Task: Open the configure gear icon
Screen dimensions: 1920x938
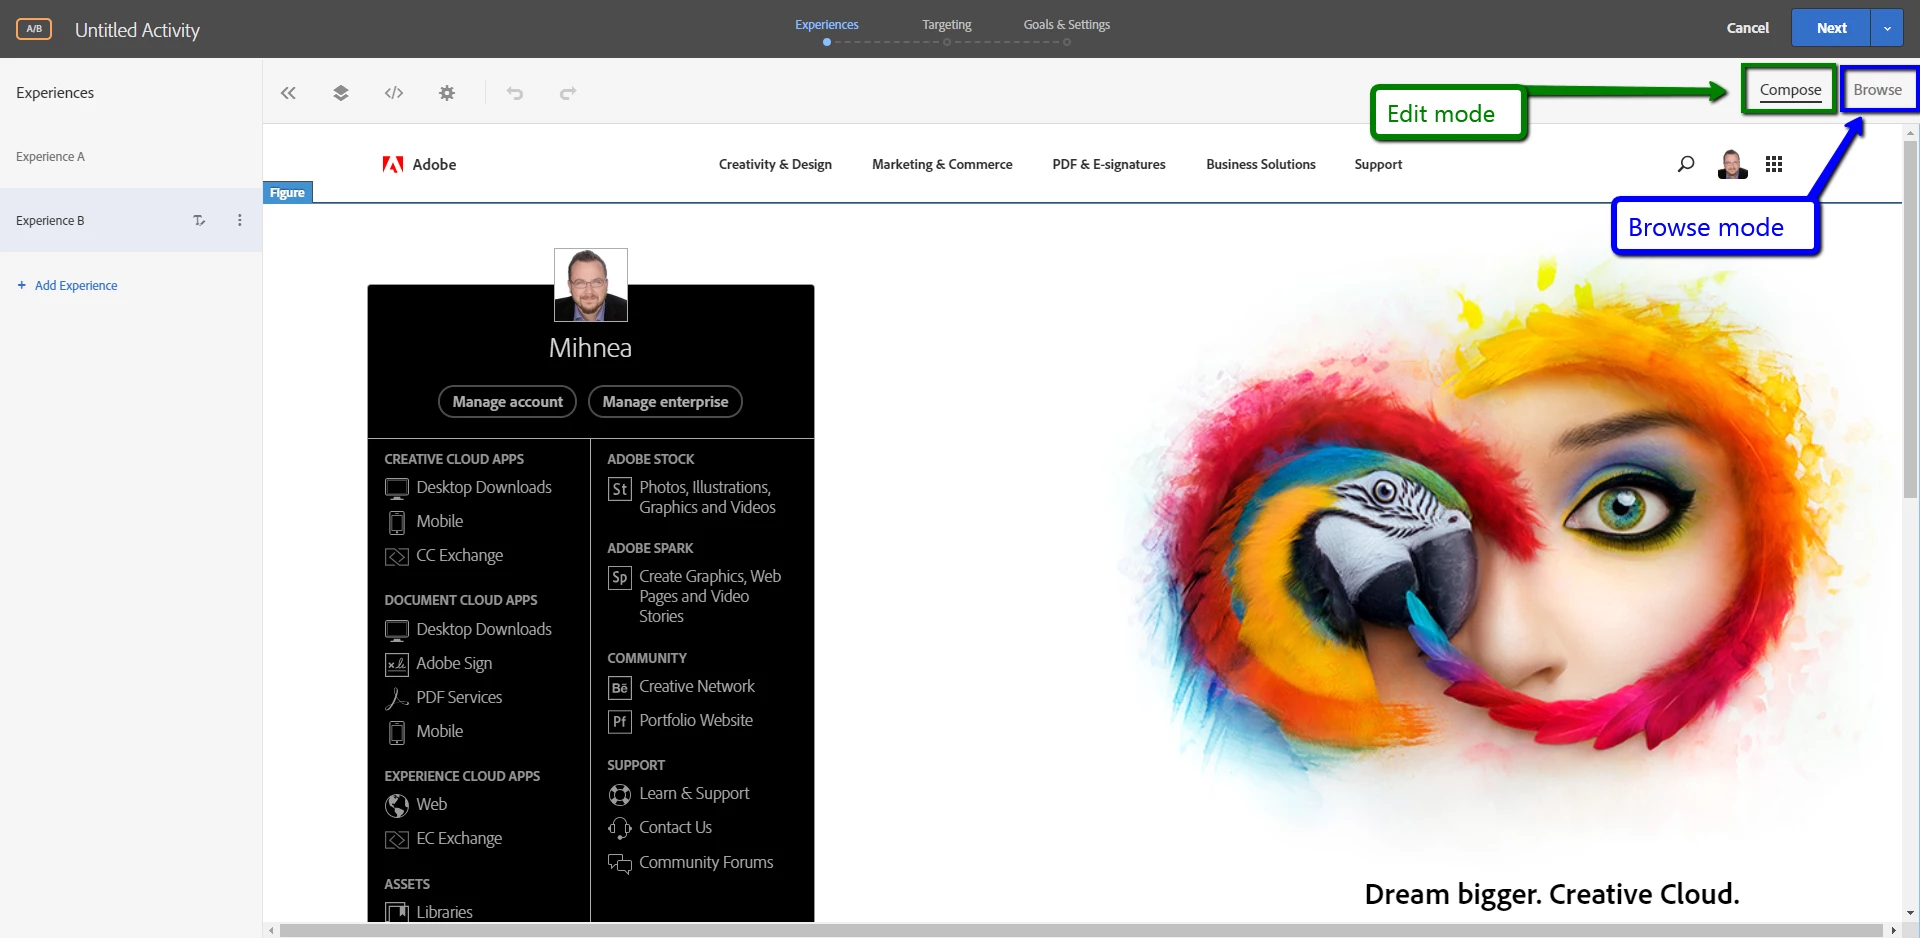Action: [447, 93]
